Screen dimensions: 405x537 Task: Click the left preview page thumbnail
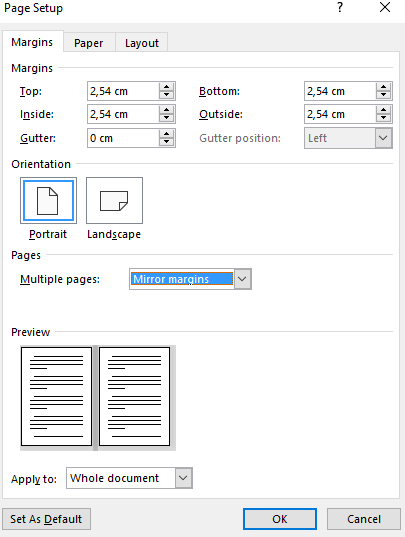[56, 397]
